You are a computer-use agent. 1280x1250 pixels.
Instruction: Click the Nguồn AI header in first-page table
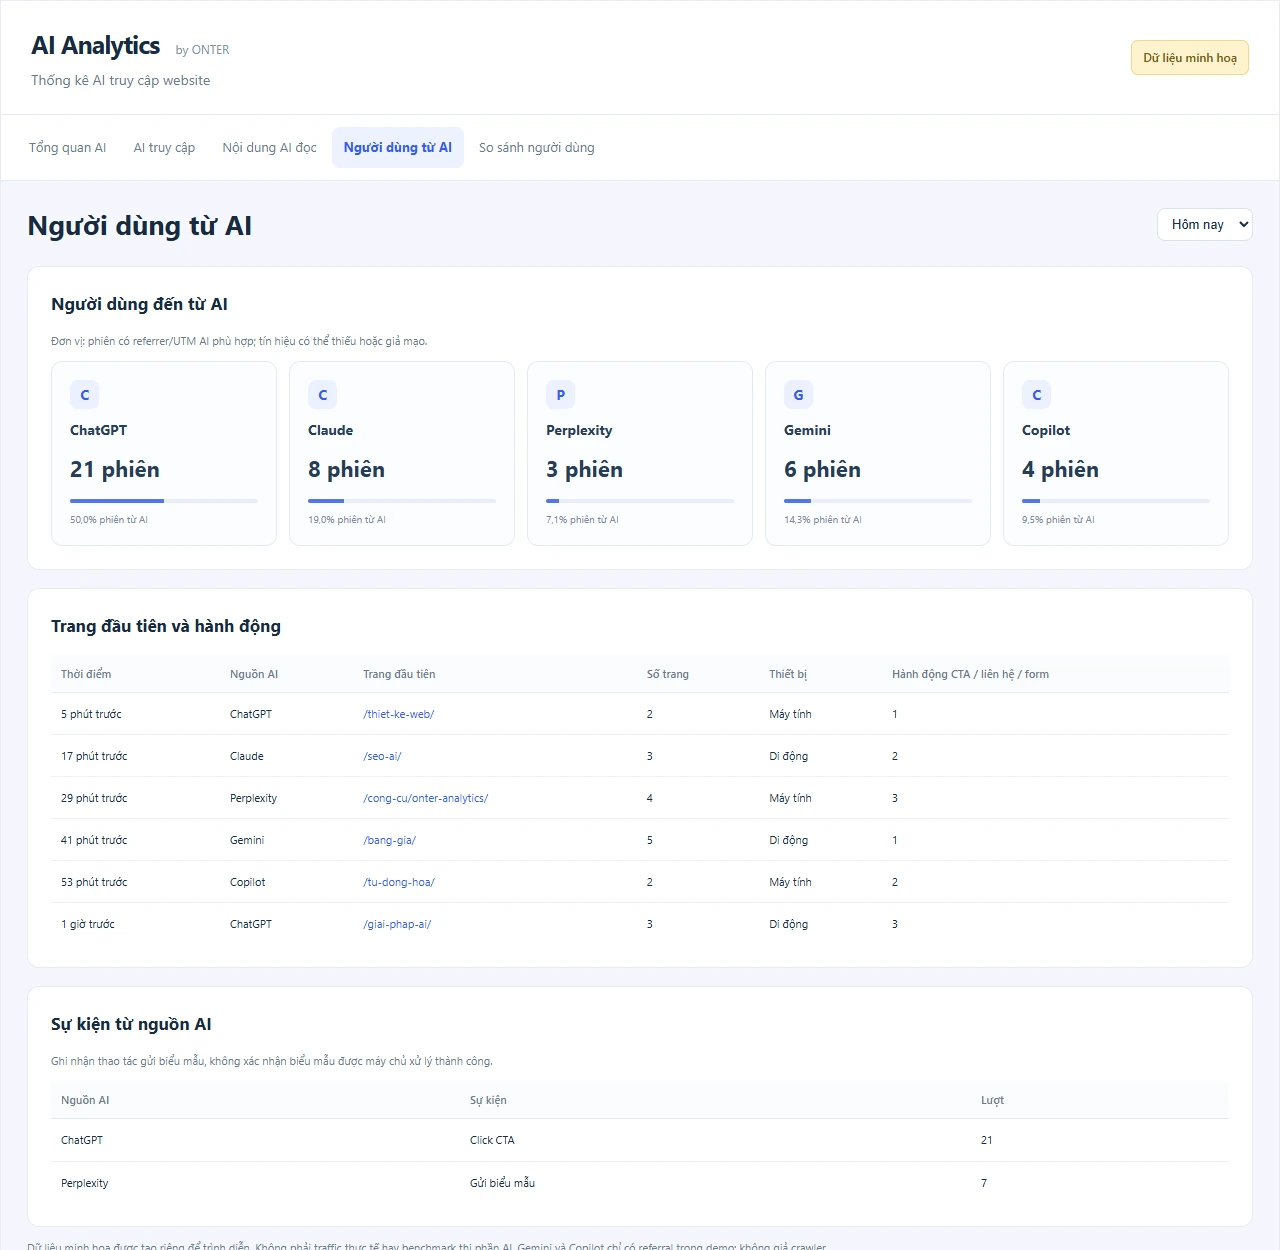(x=254, y=674)
